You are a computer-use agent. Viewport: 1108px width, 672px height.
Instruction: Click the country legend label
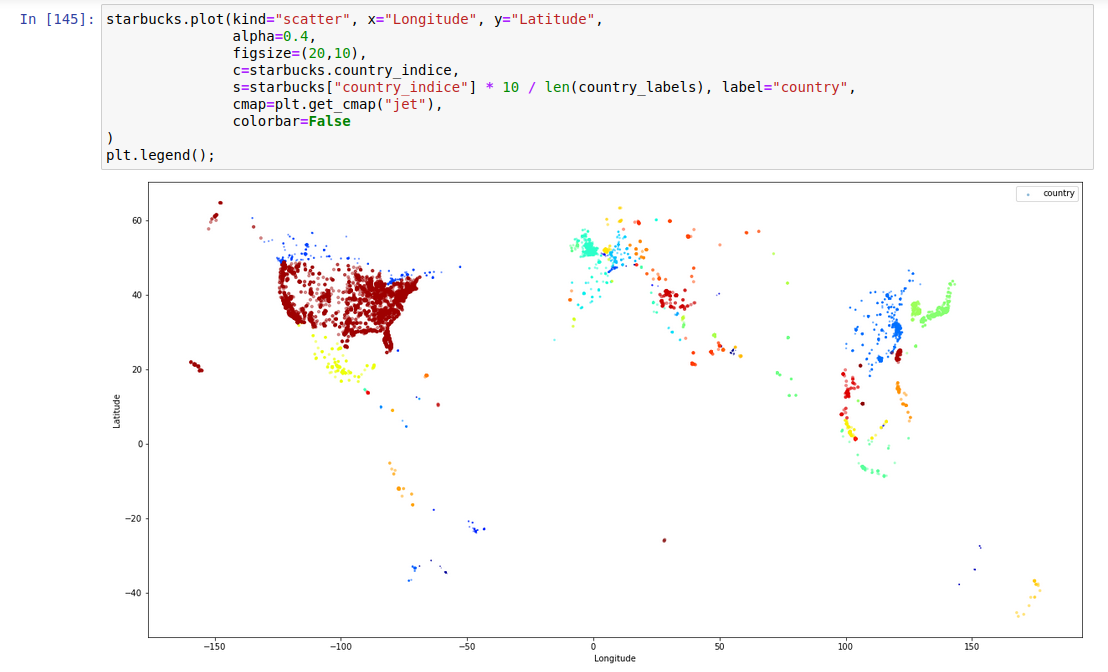click(1057, 193)
